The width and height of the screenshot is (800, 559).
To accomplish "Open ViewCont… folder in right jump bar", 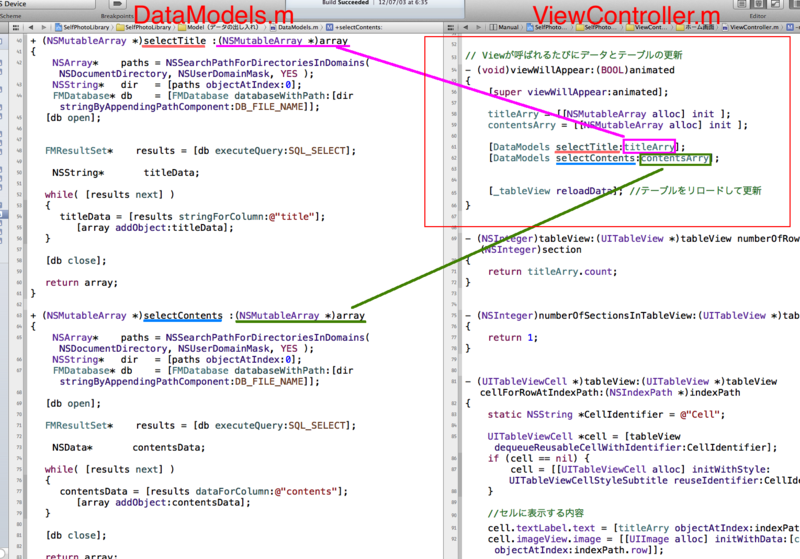I will coord(646,27).
